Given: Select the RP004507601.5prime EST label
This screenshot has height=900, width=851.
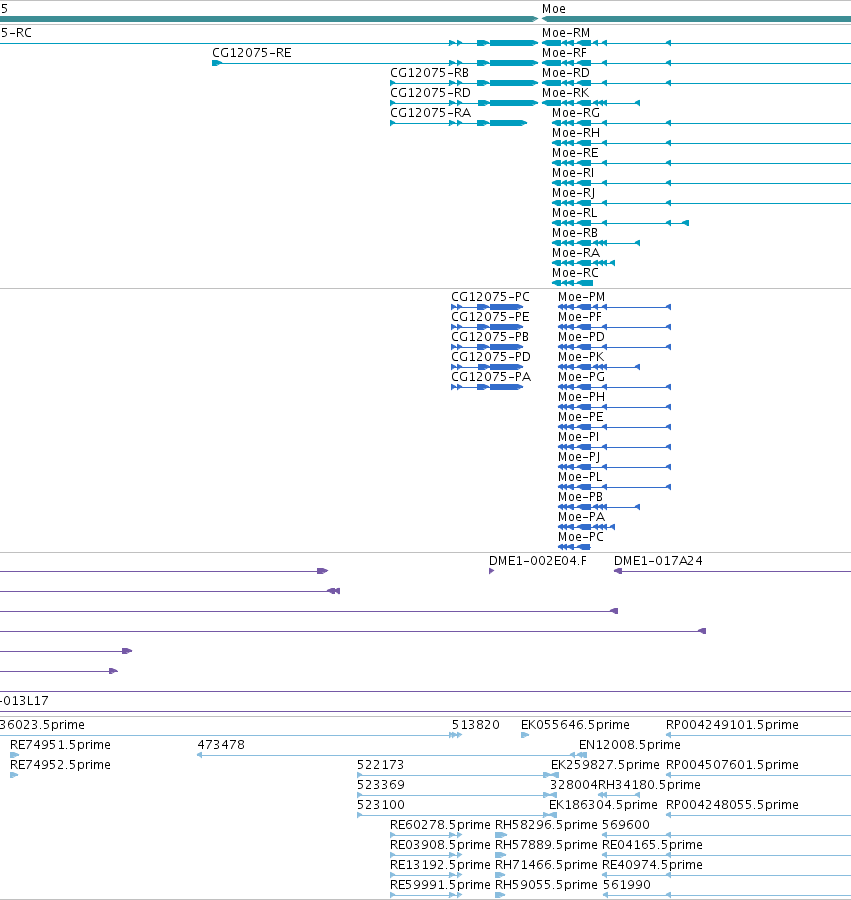Looking at the screenshot, I should pyautogui.click(x=732, y=765).
